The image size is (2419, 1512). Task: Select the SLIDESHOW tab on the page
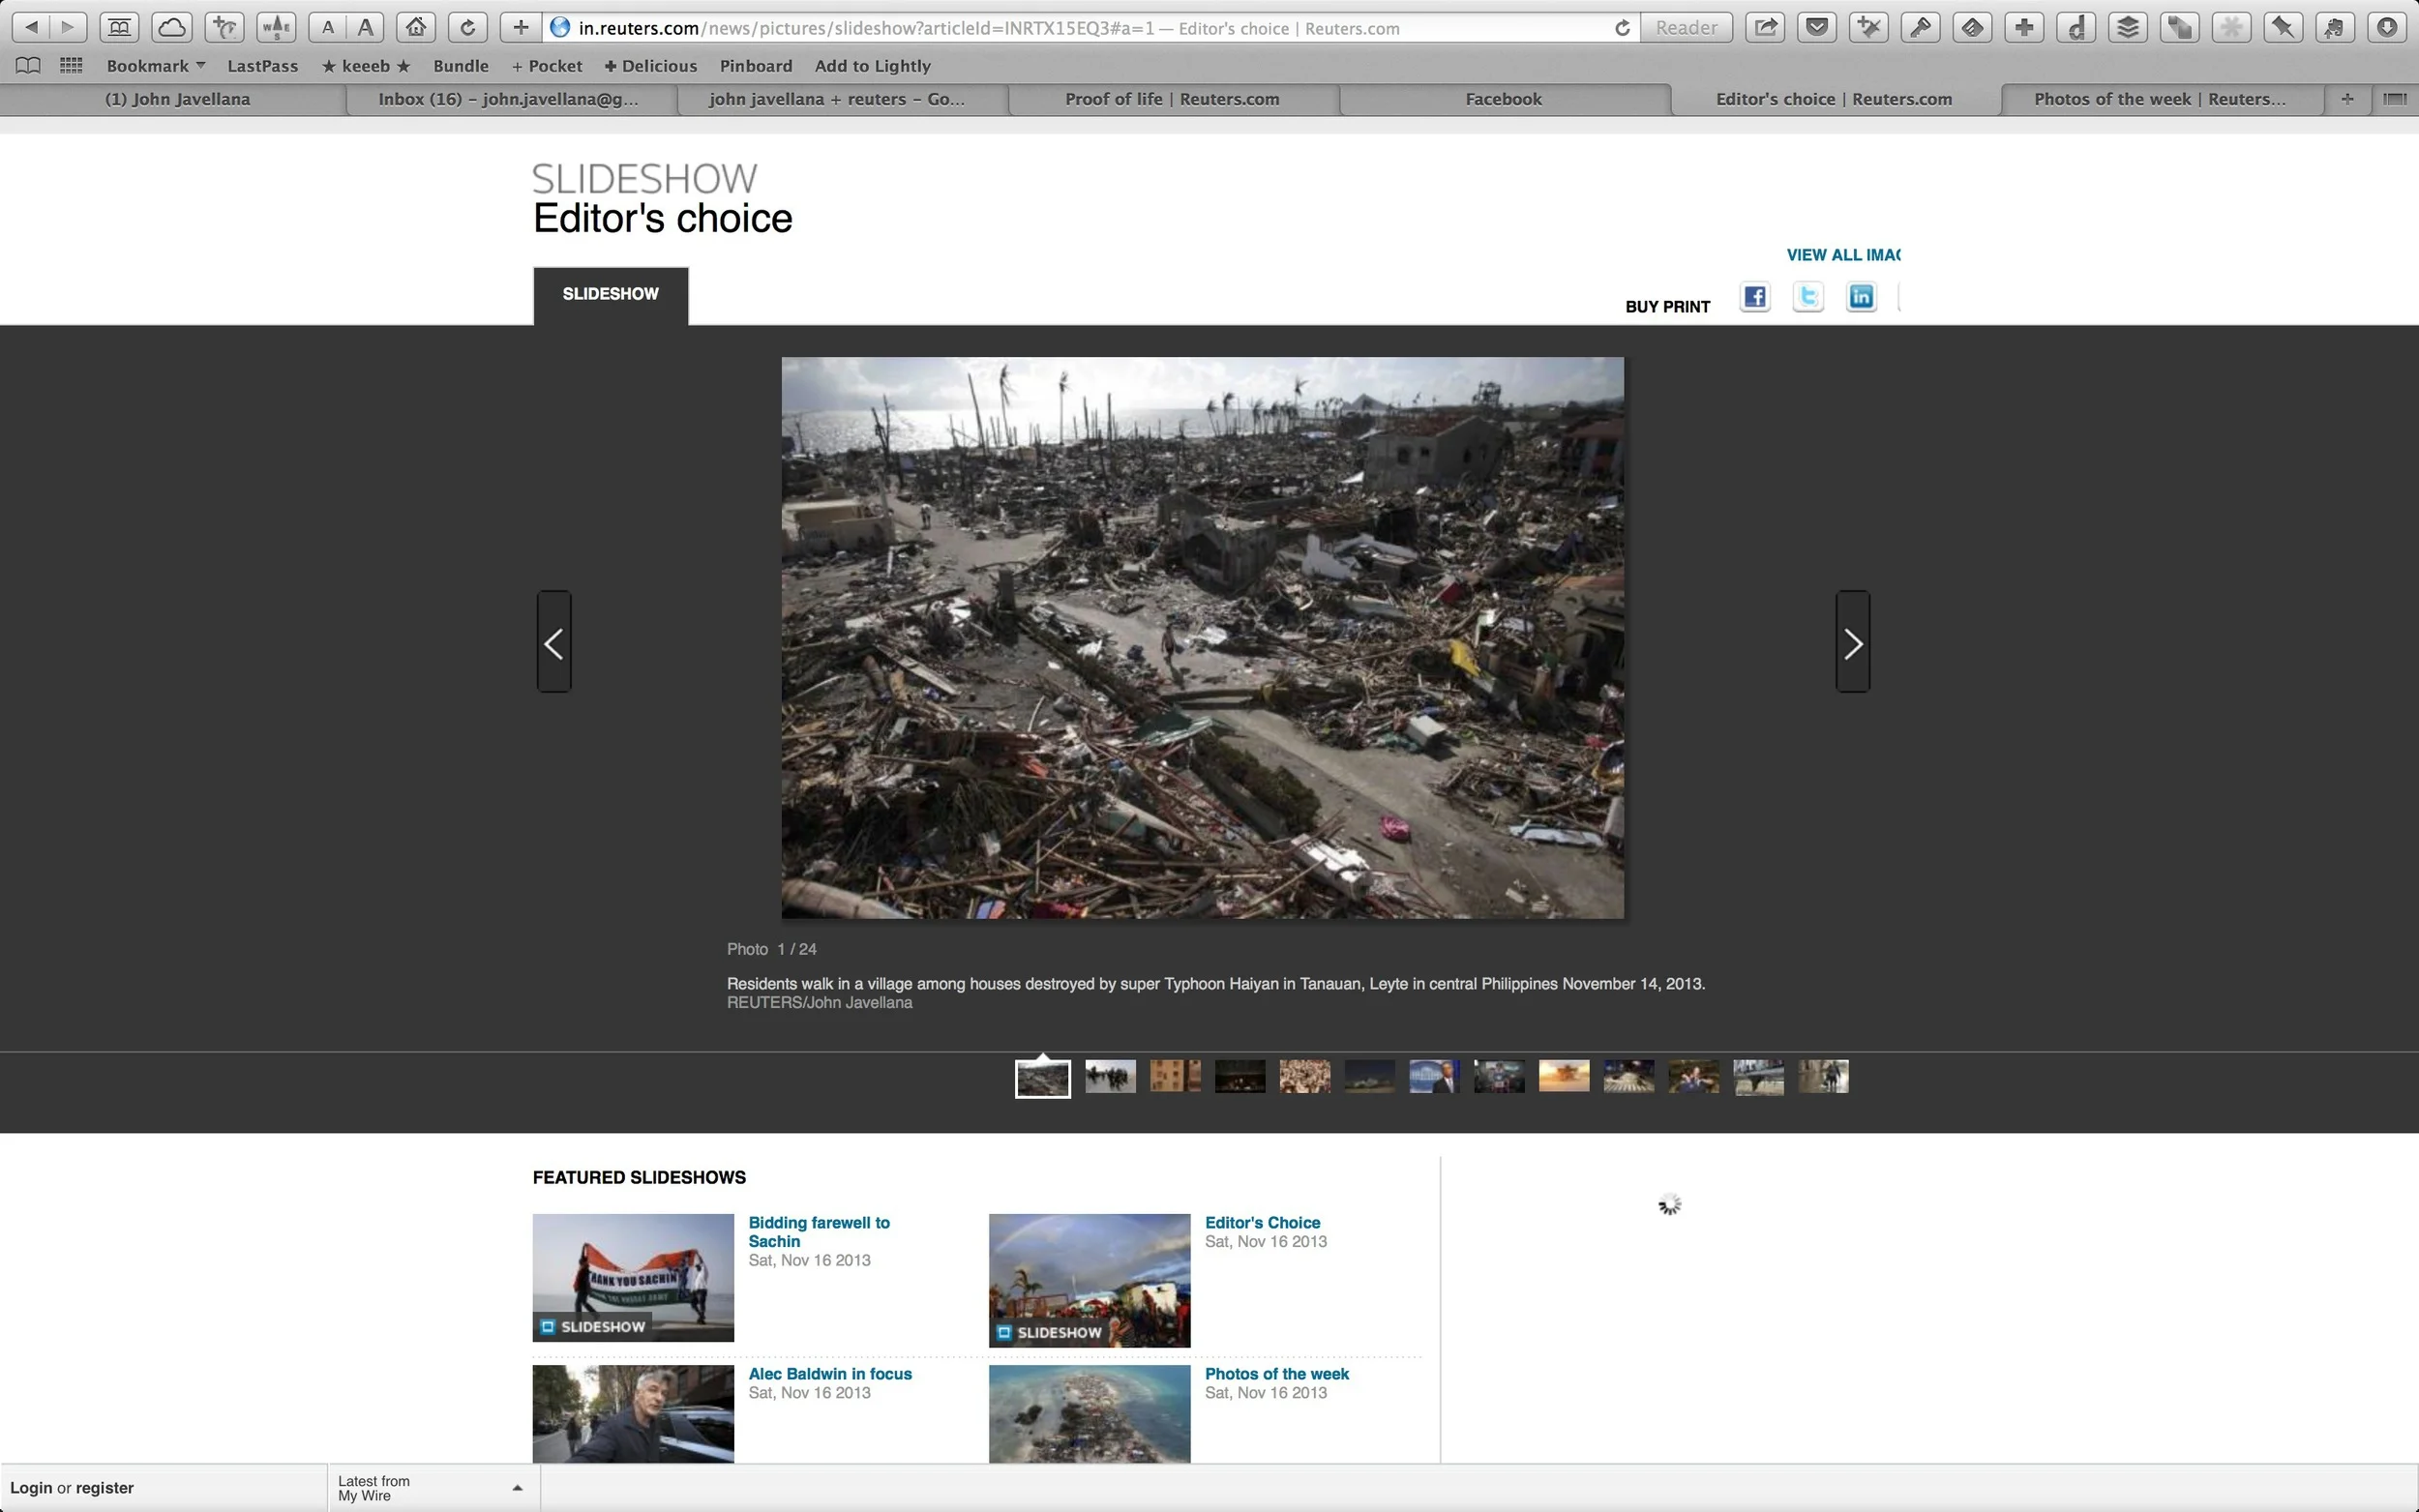610,293
